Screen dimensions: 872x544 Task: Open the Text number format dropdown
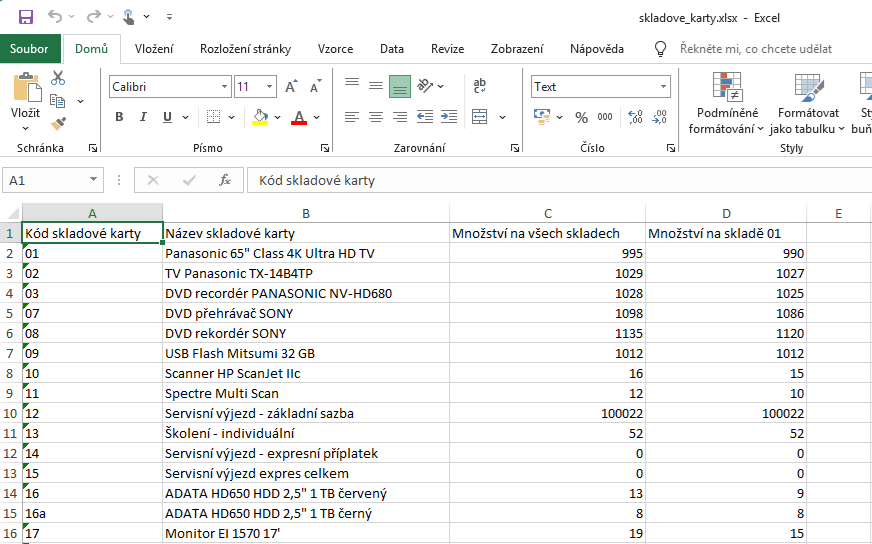663,87
